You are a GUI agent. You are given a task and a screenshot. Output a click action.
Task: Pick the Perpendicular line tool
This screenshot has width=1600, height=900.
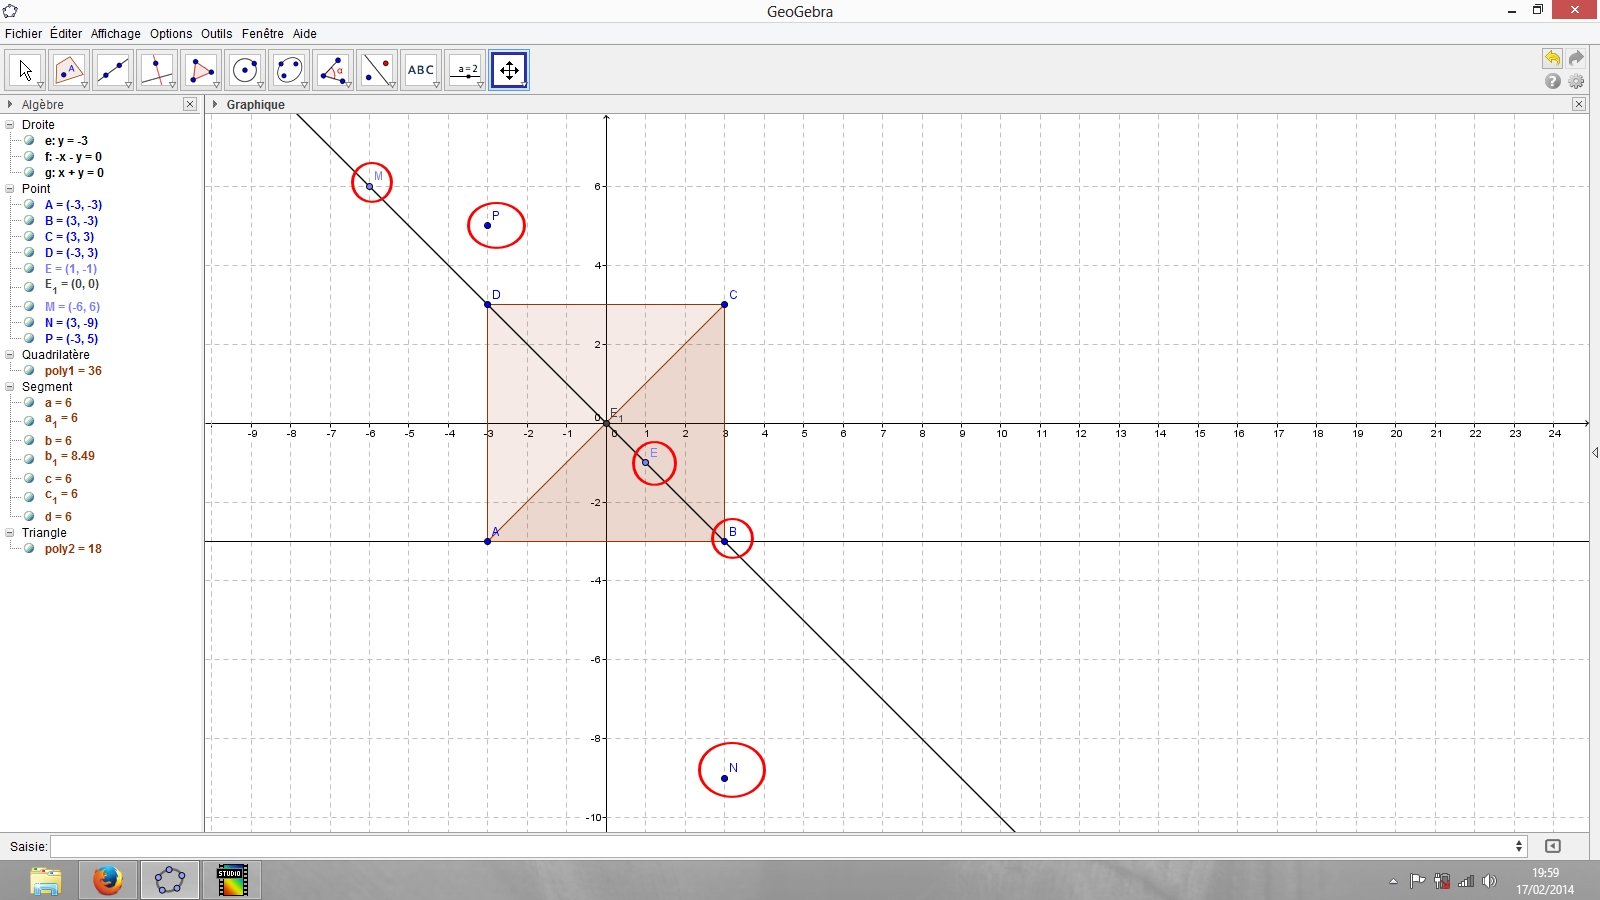[157, 70]
